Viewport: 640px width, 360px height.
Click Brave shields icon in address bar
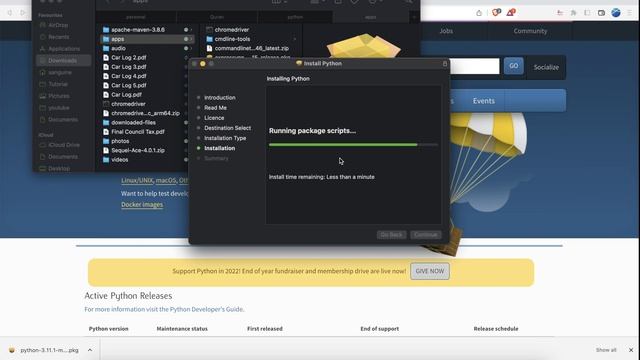[x=496, y=13]
